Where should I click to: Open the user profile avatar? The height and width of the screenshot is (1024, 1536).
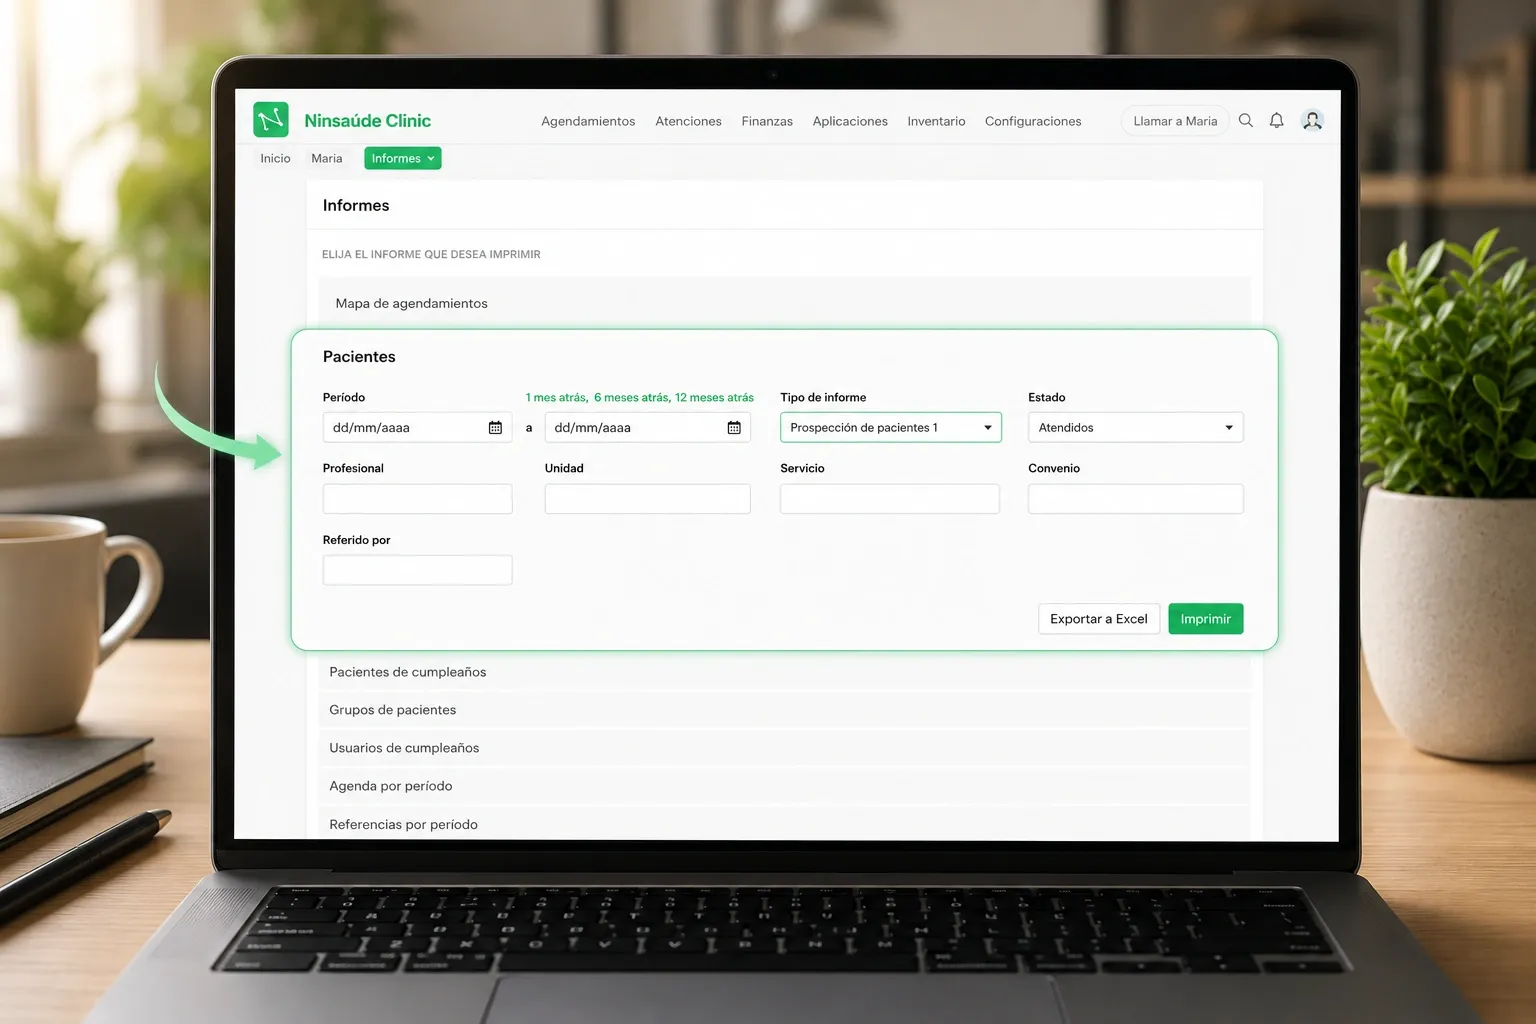(x=1312, y=121)
